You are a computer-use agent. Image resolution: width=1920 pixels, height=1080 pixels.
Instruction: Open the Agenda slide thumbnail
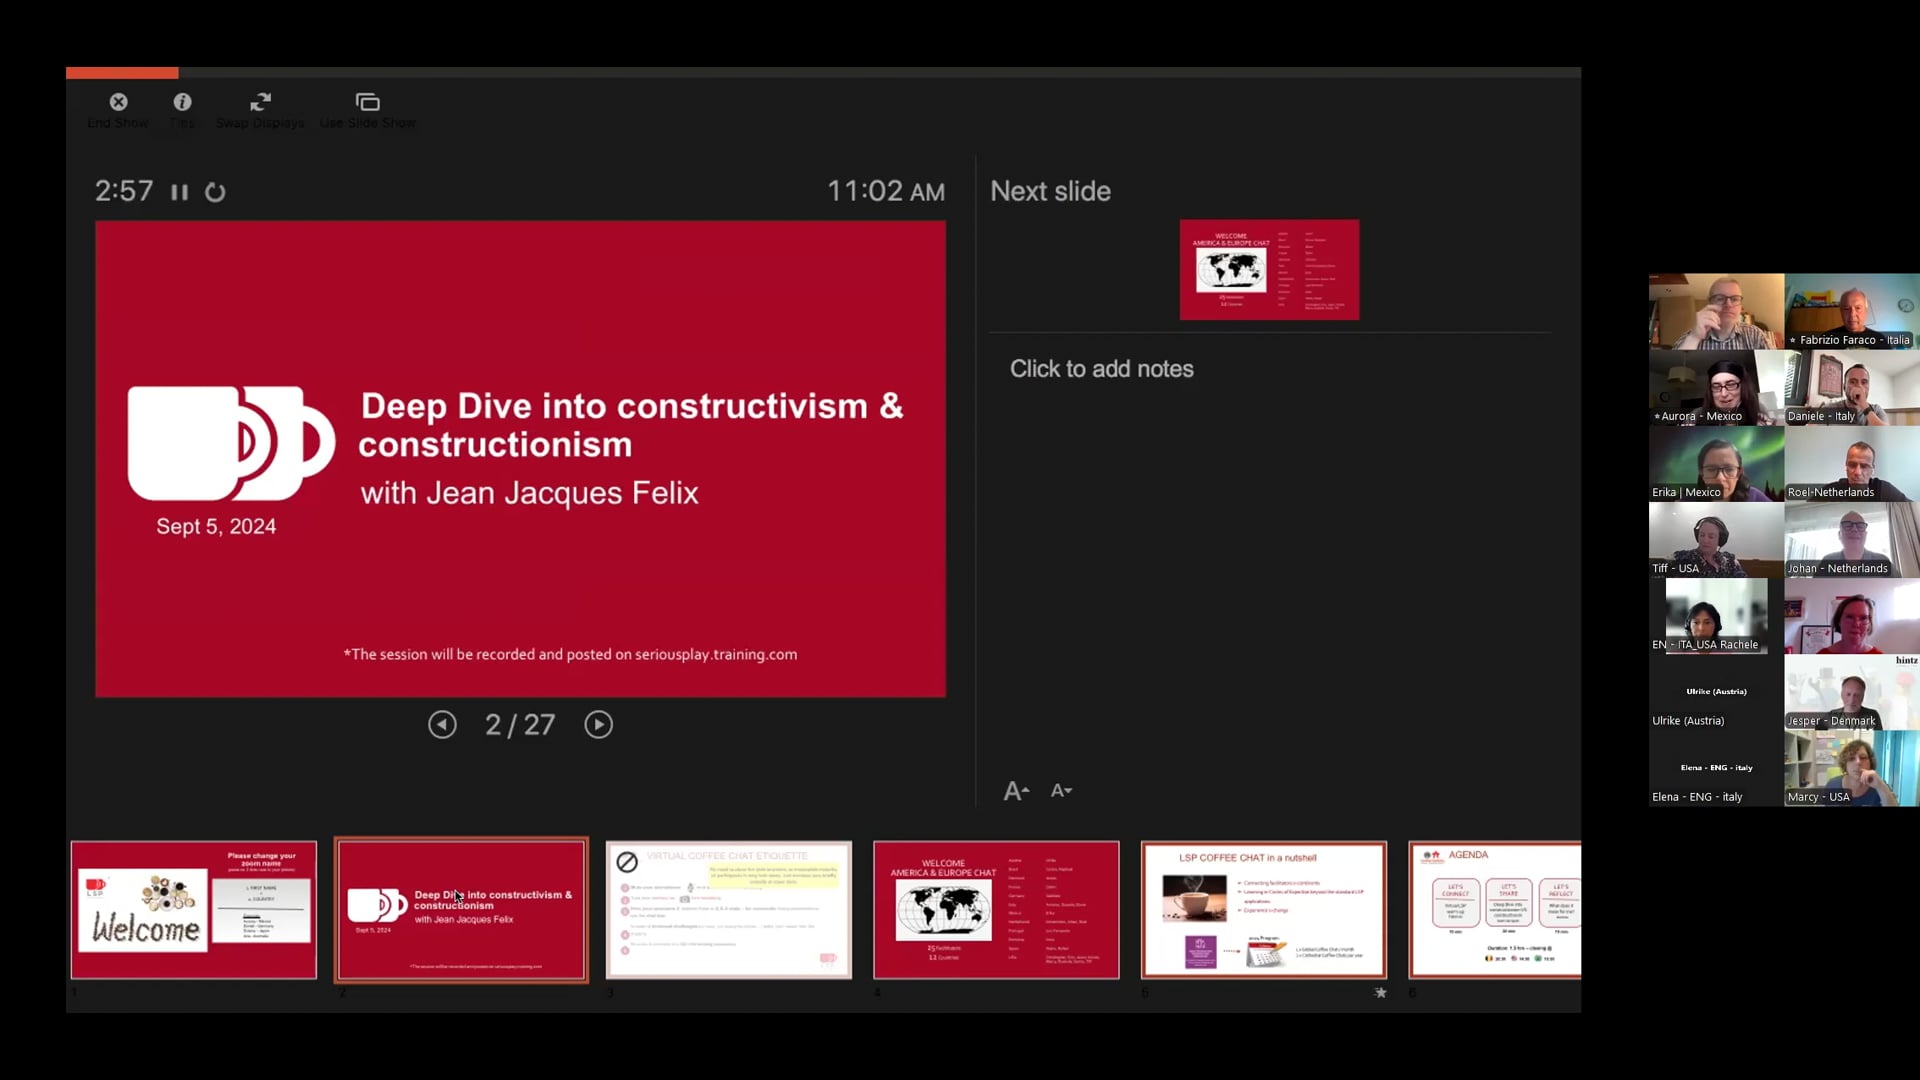click(x=1494, y=910)
